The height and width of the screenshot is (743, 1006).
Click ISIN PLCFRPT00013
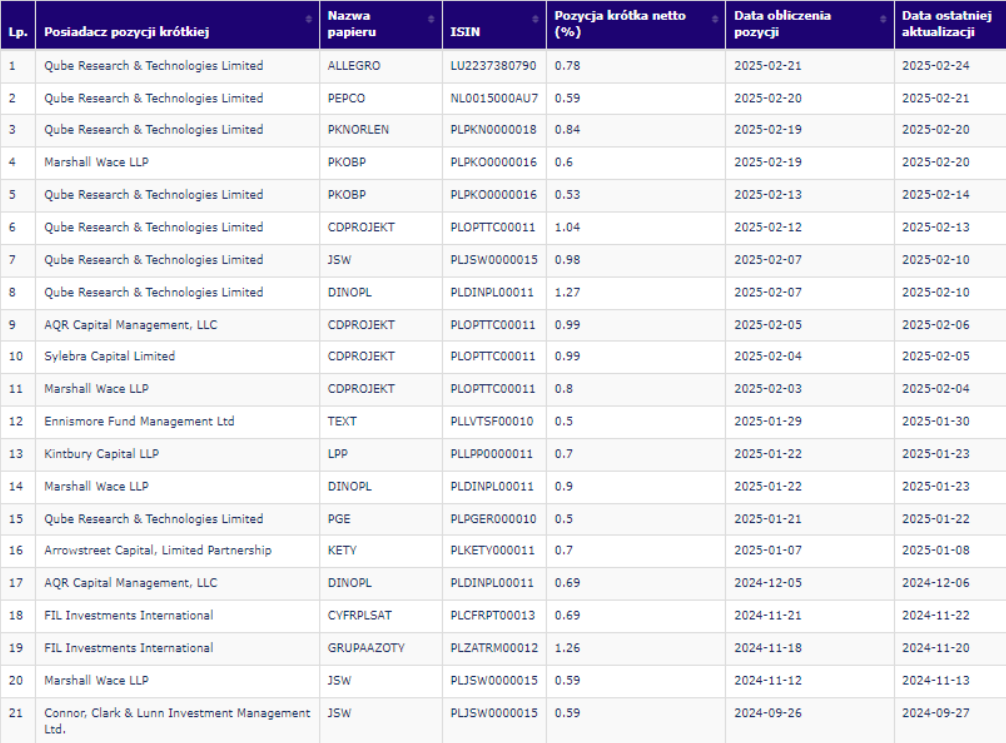point(492,615)
